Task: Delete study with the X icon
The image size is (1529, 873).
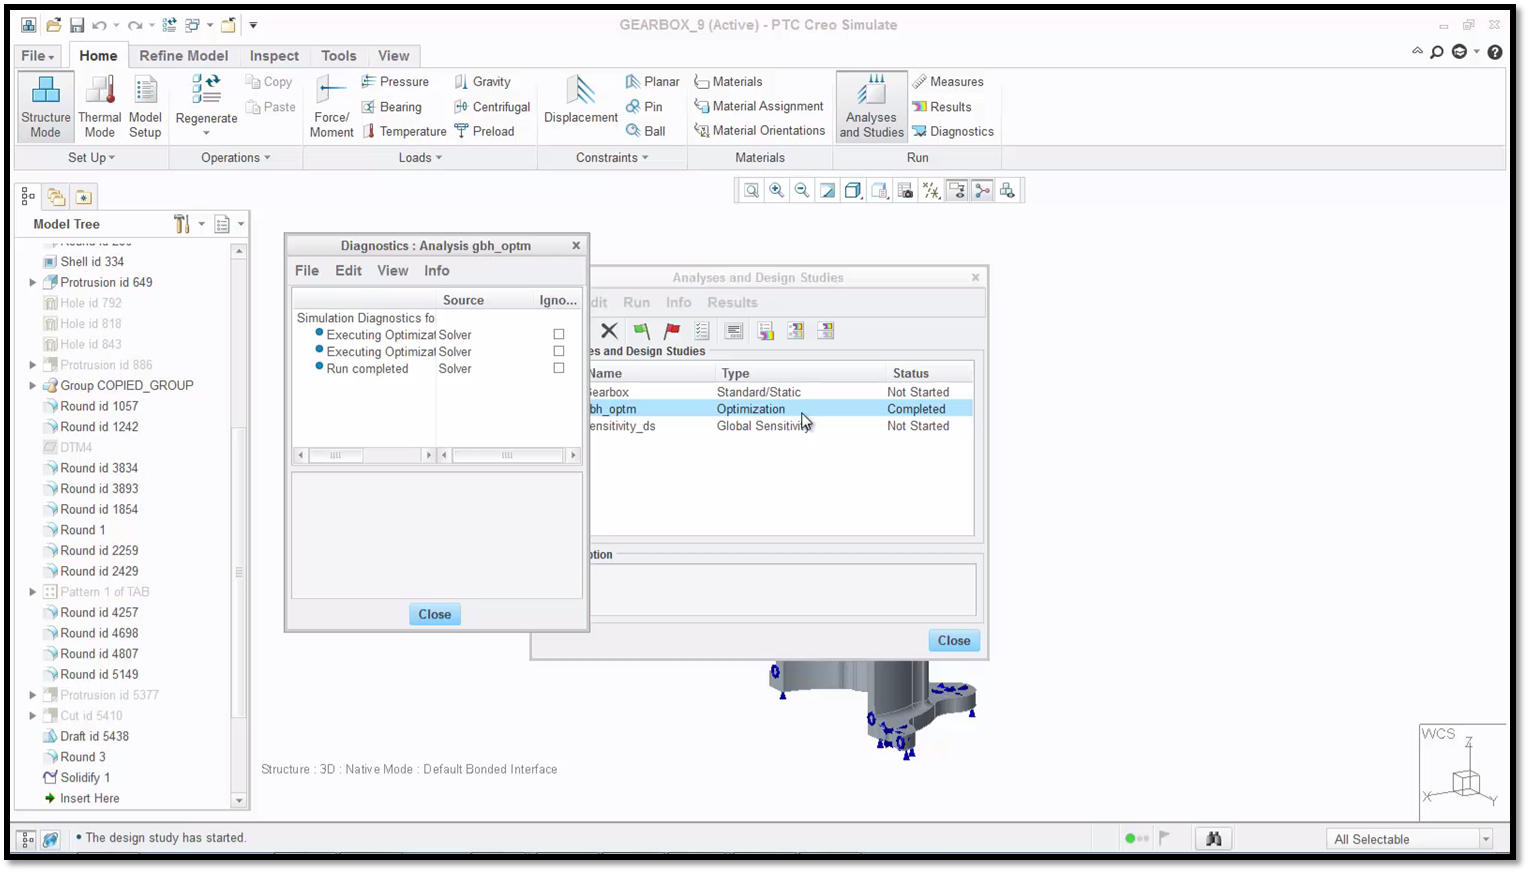Action: (609, 331)
